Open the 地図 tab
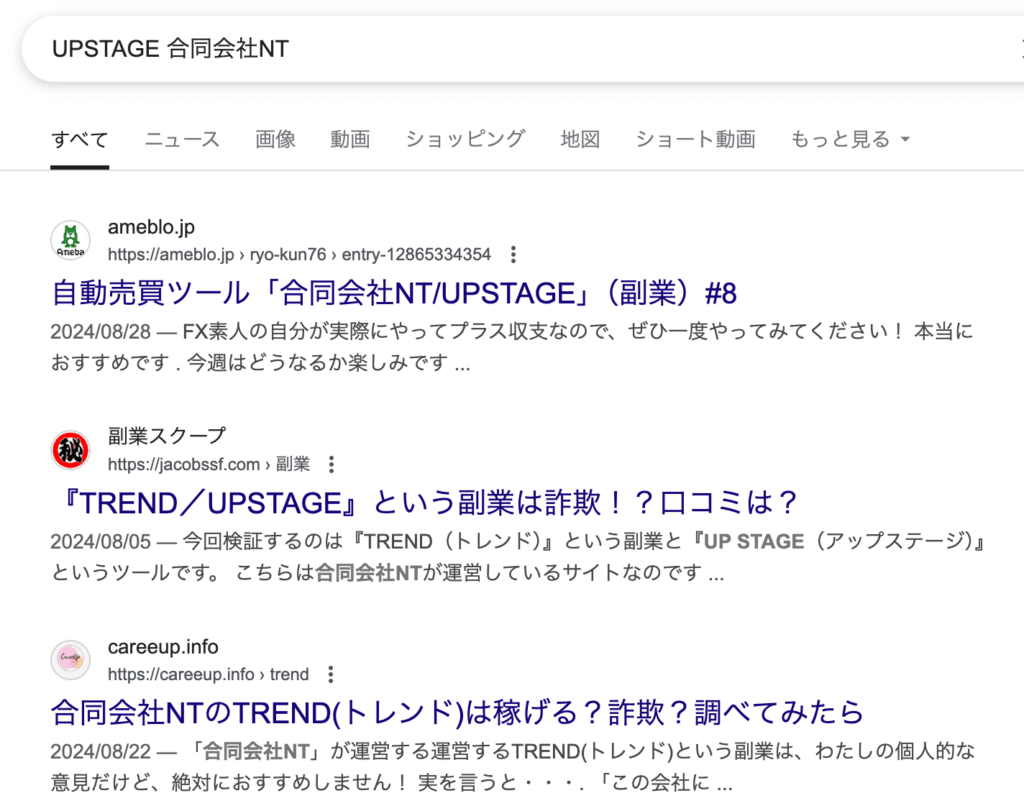This screenshot has width=1024, height=811. [x=580, y=139]
